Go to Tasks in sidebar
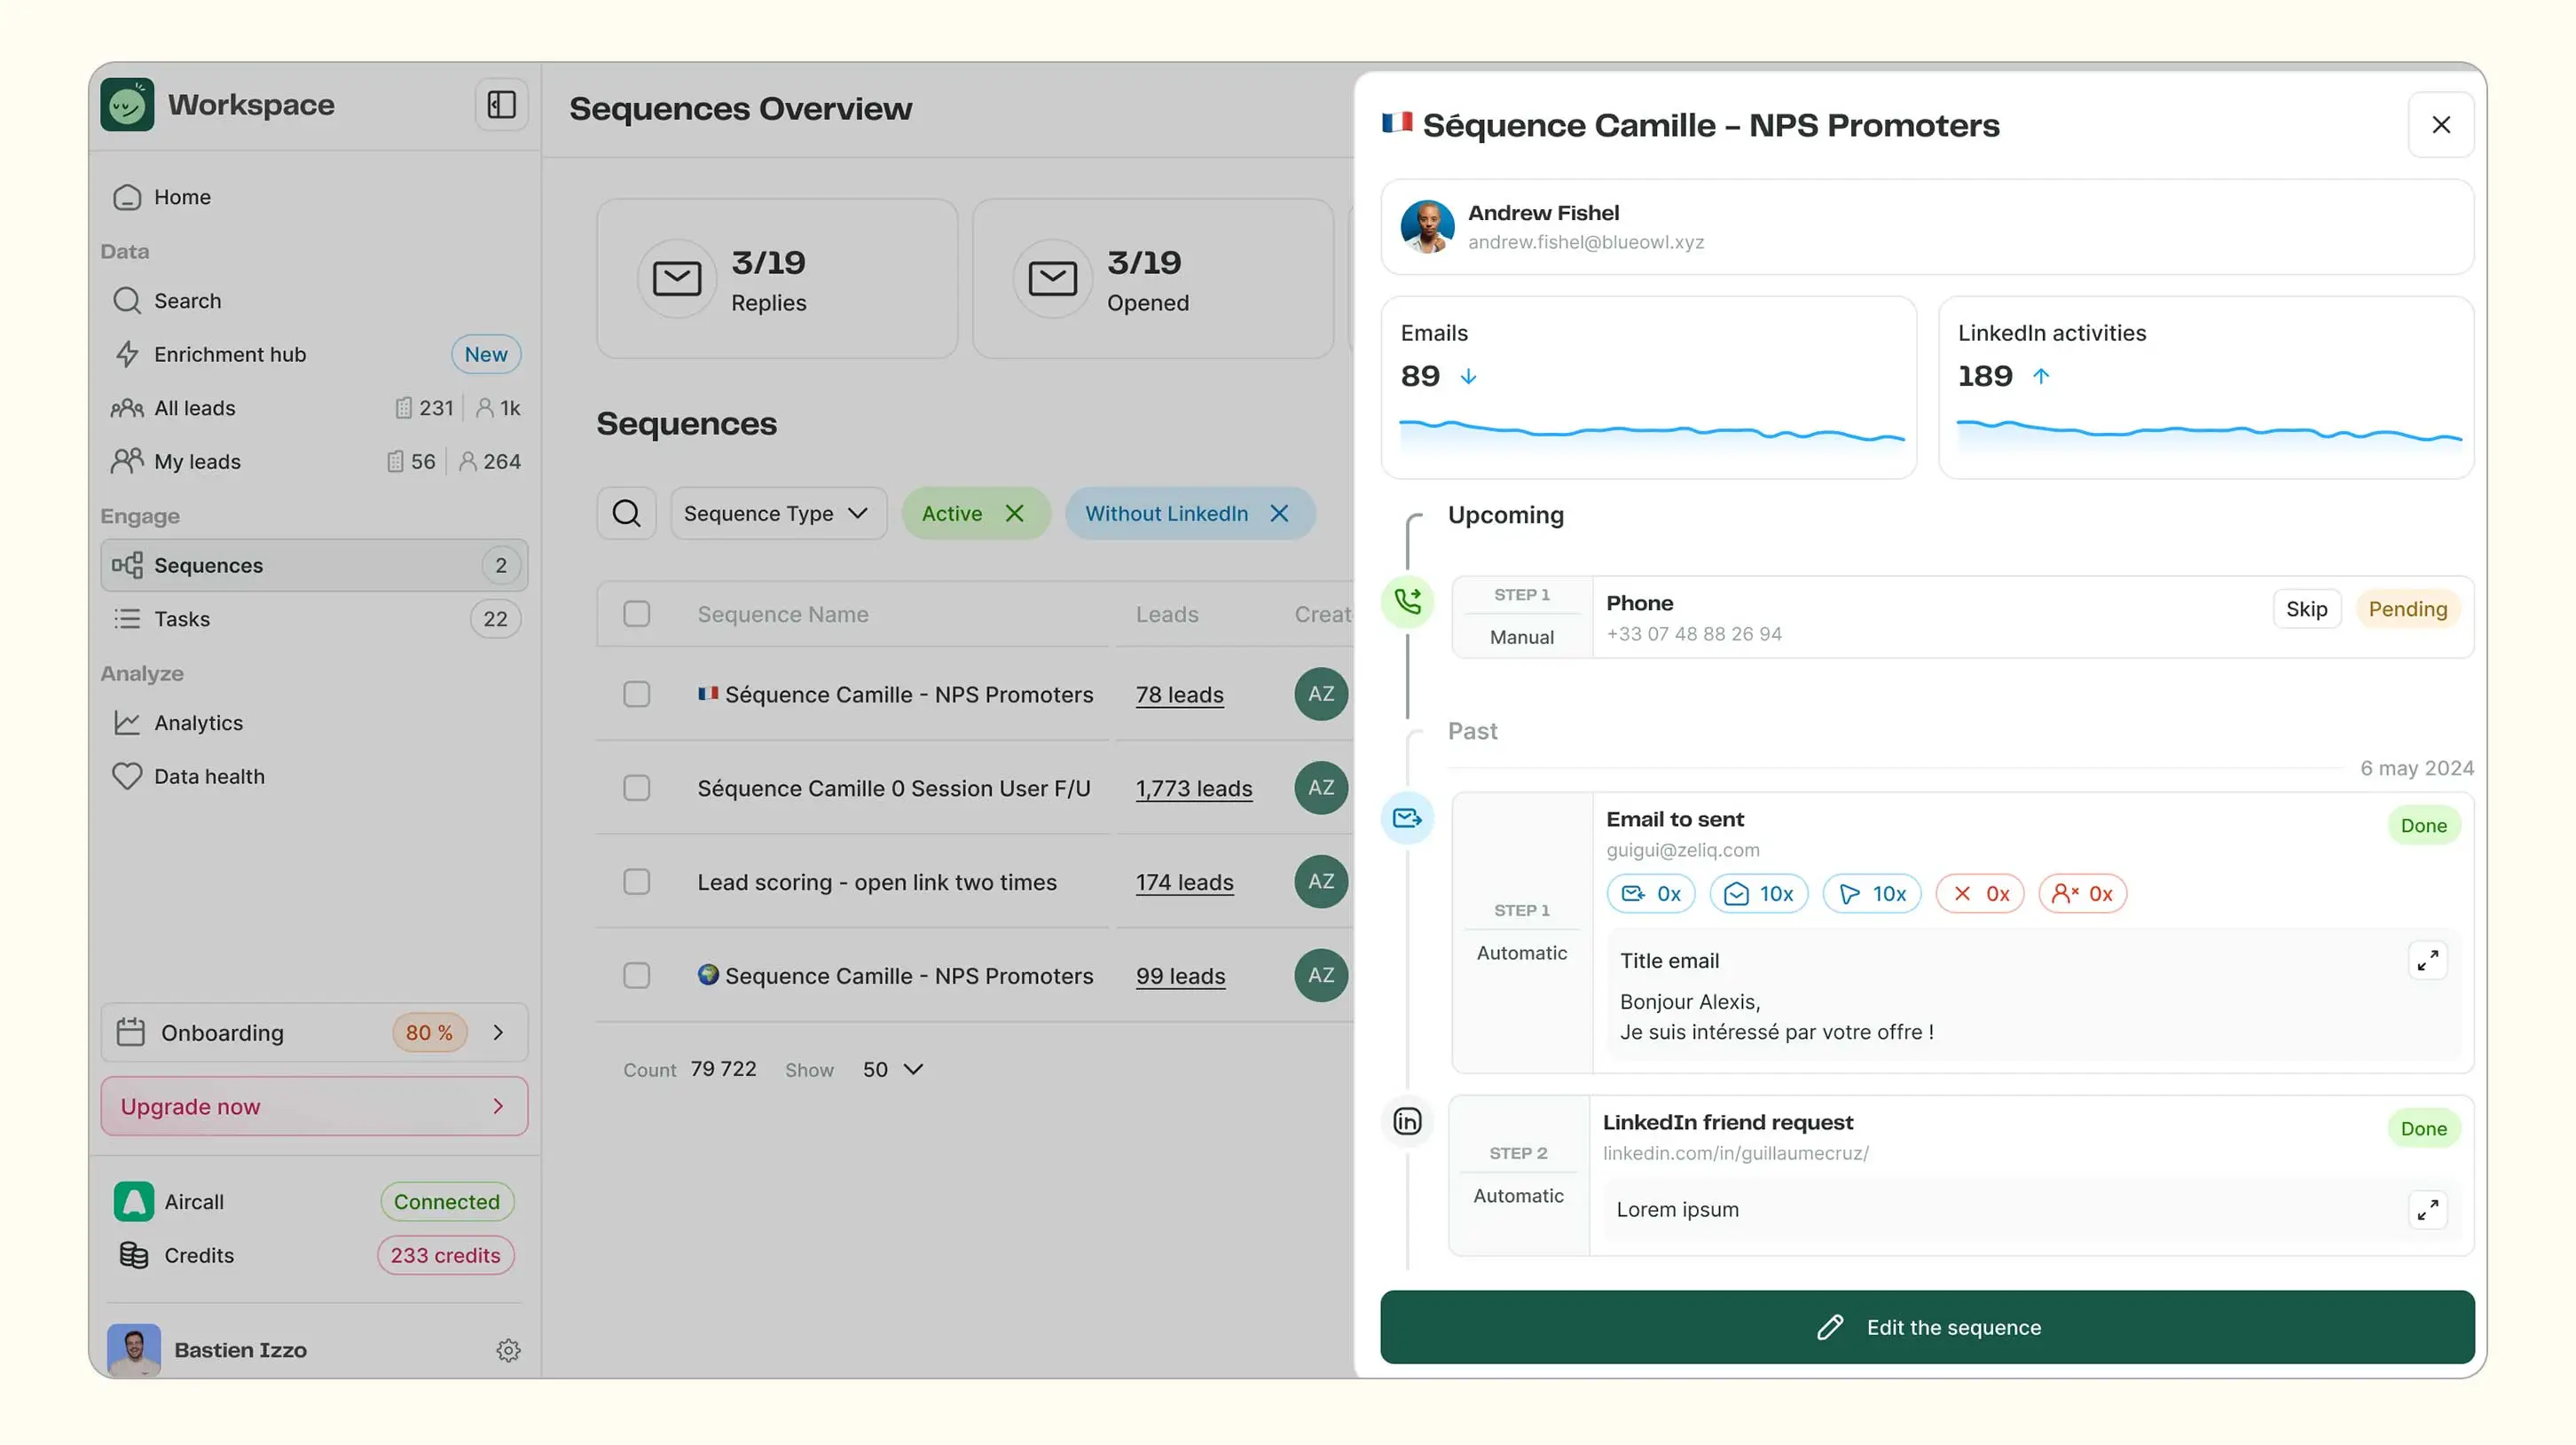 tap(182, 619)
